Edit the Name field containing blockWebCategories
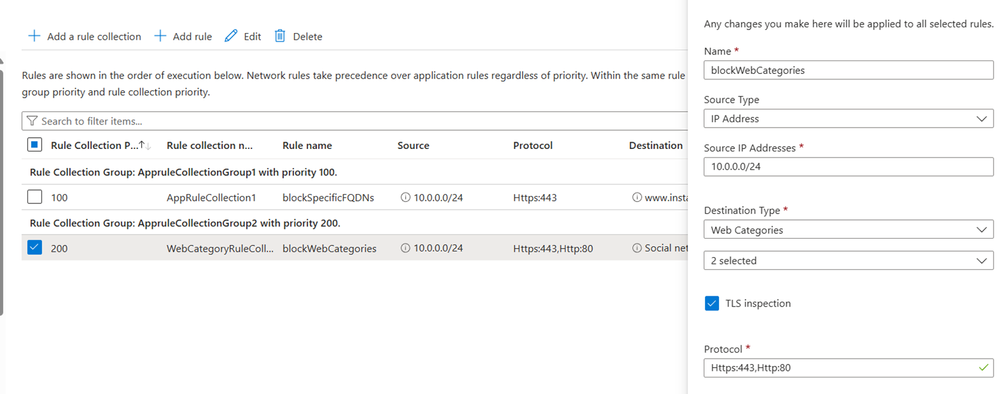The height and width of the screenshot is (394, 999). [849, 70]
